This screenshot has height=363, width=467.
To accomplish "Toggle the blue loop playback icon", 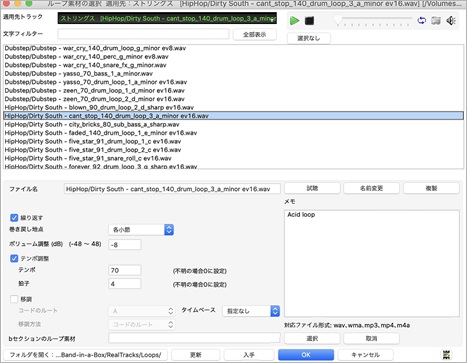I will pyautogui.click(x=422, y=20).
